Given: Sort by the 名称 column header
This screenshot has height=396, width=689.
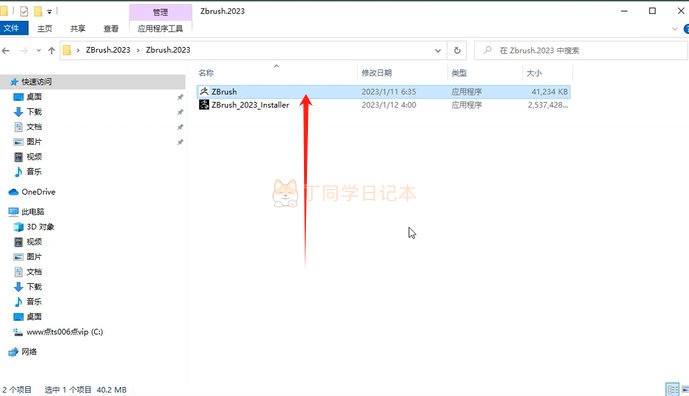Looking at the screenshot, I should (x=206, y=73).
